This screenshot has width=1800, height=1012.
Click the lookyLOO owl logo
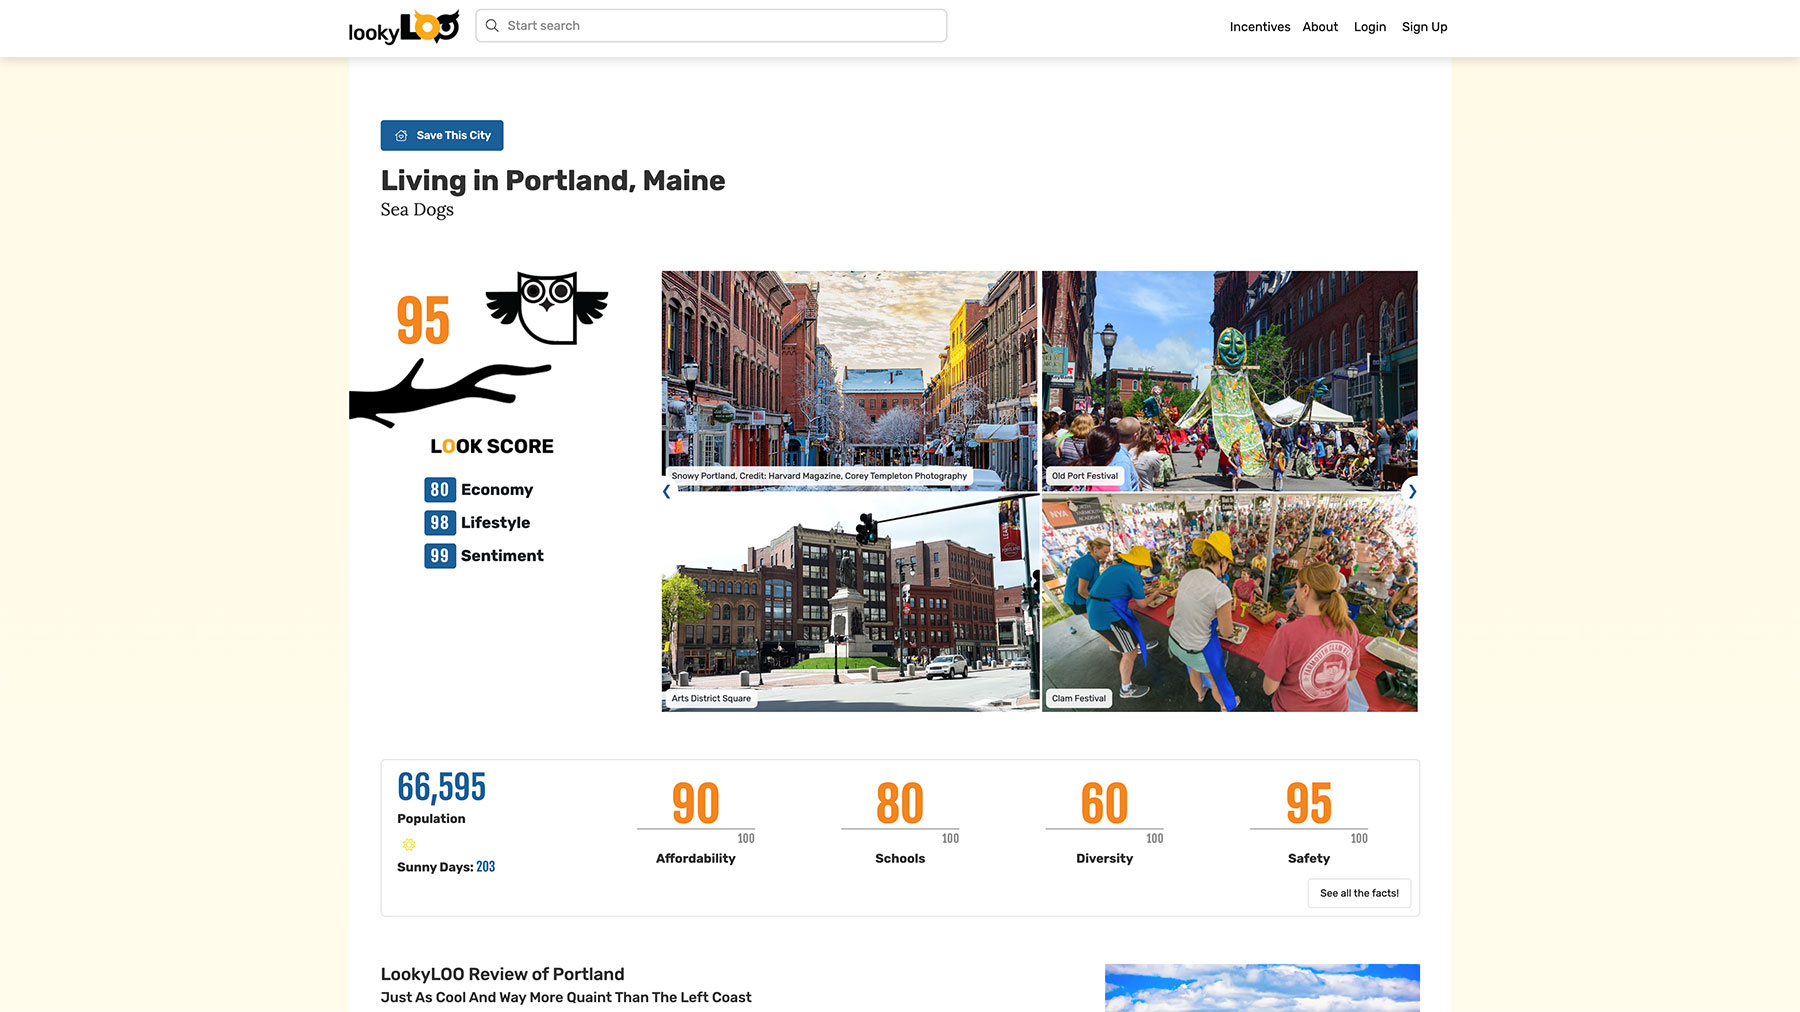point(402,27)
